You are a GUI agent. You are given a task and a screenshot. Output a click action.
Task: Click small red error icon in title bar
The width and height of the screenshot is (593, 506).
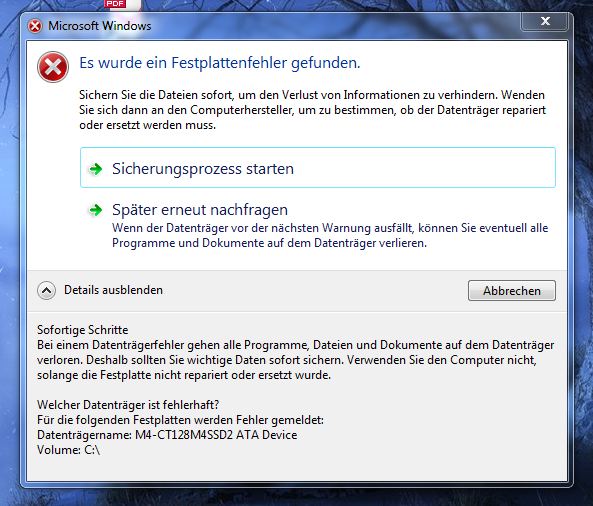(35, 26)
